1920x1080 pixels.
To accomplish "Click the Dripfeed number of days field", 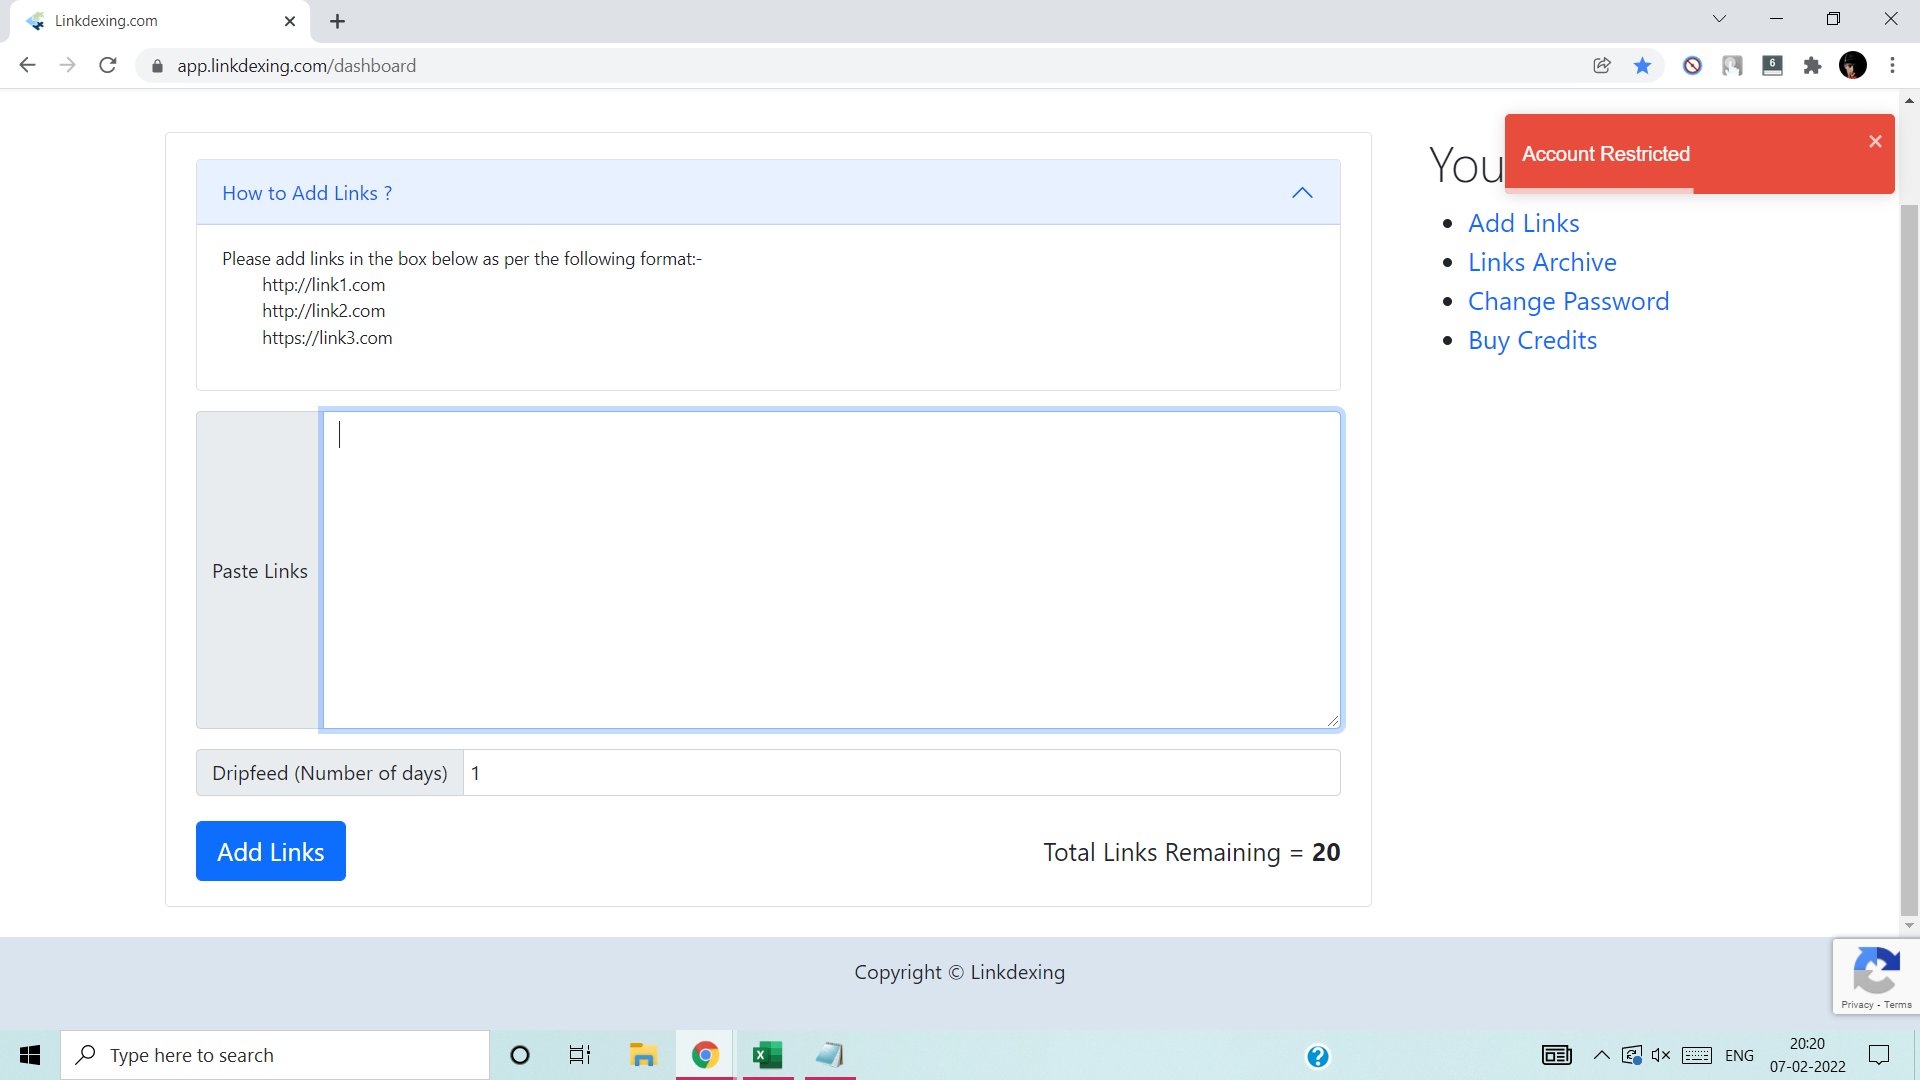I will click(901, 773).
